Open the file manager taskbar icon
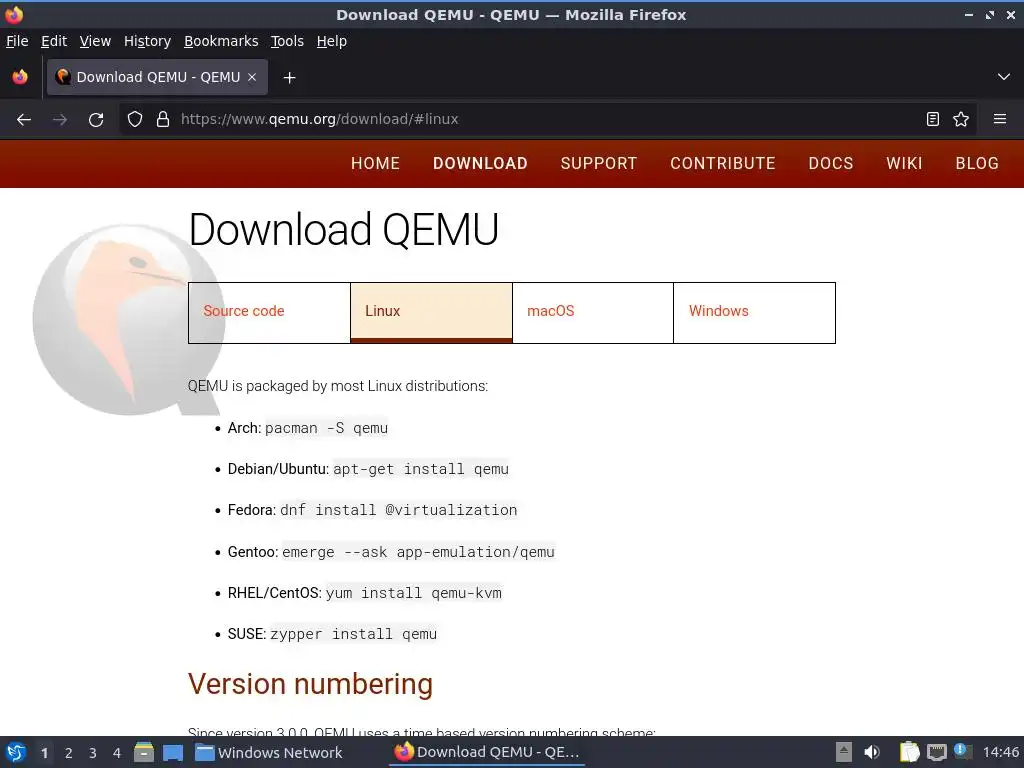 tap(144, 752)
